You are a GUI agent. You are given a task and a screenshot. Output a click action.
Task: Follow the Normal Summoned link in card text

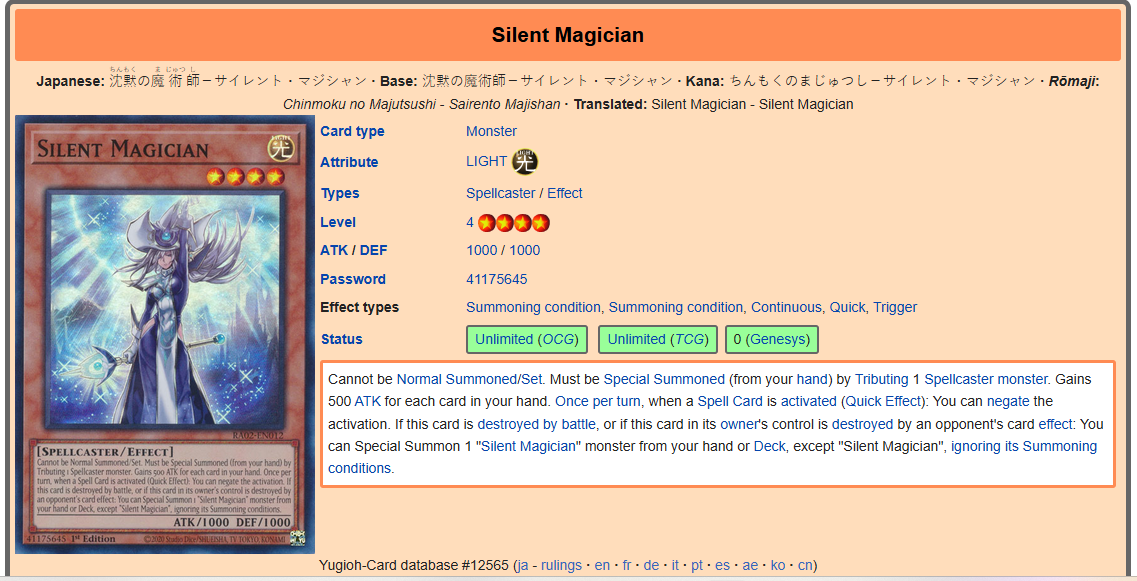tap(458, 379)
